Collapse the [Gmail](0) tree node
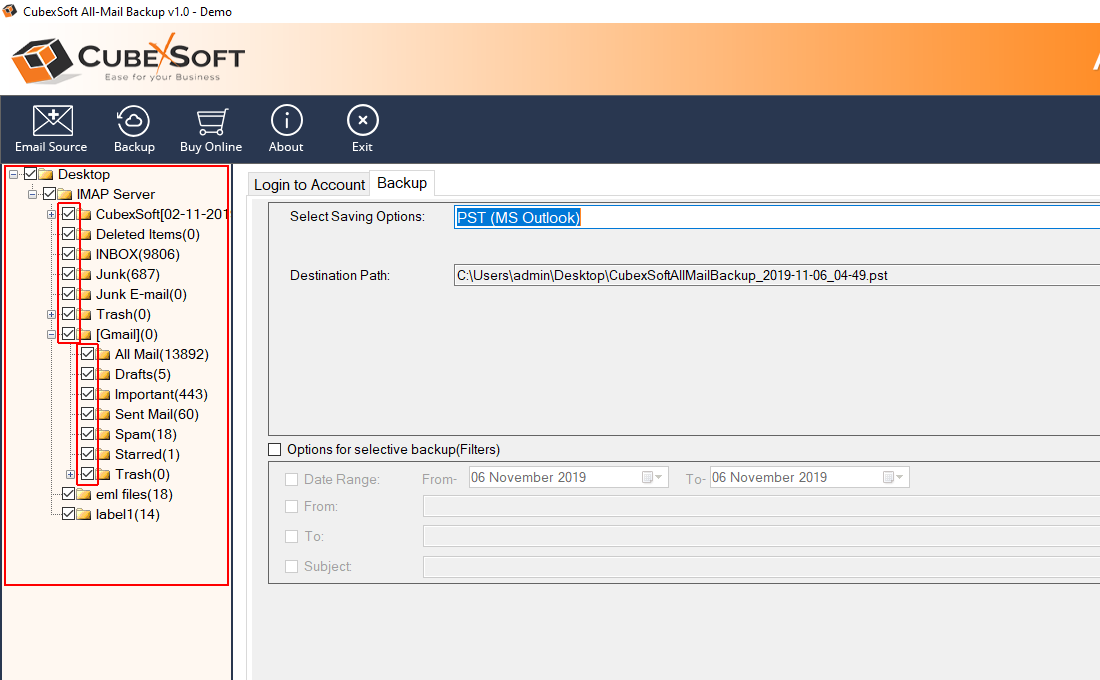 point(51,334)
